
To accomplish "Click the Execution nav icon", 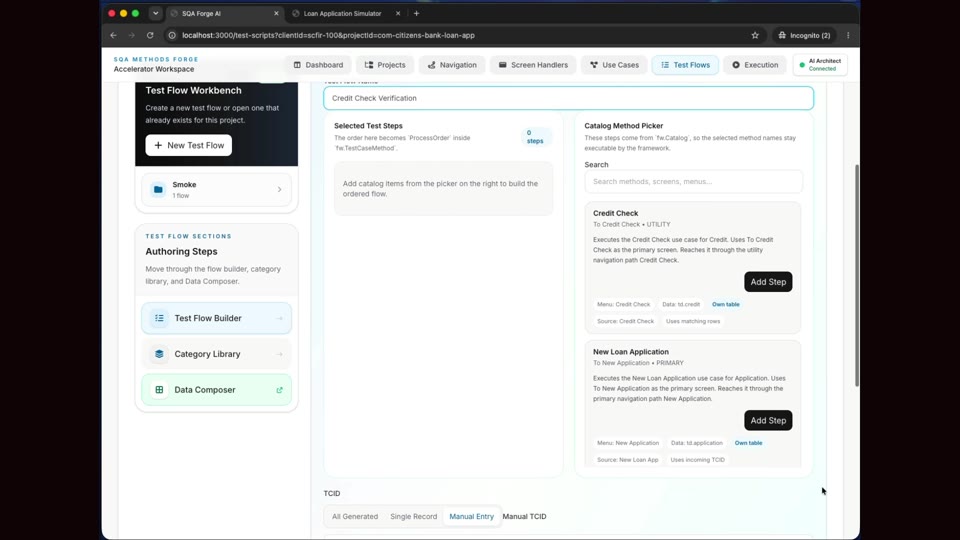I will 736,65.
